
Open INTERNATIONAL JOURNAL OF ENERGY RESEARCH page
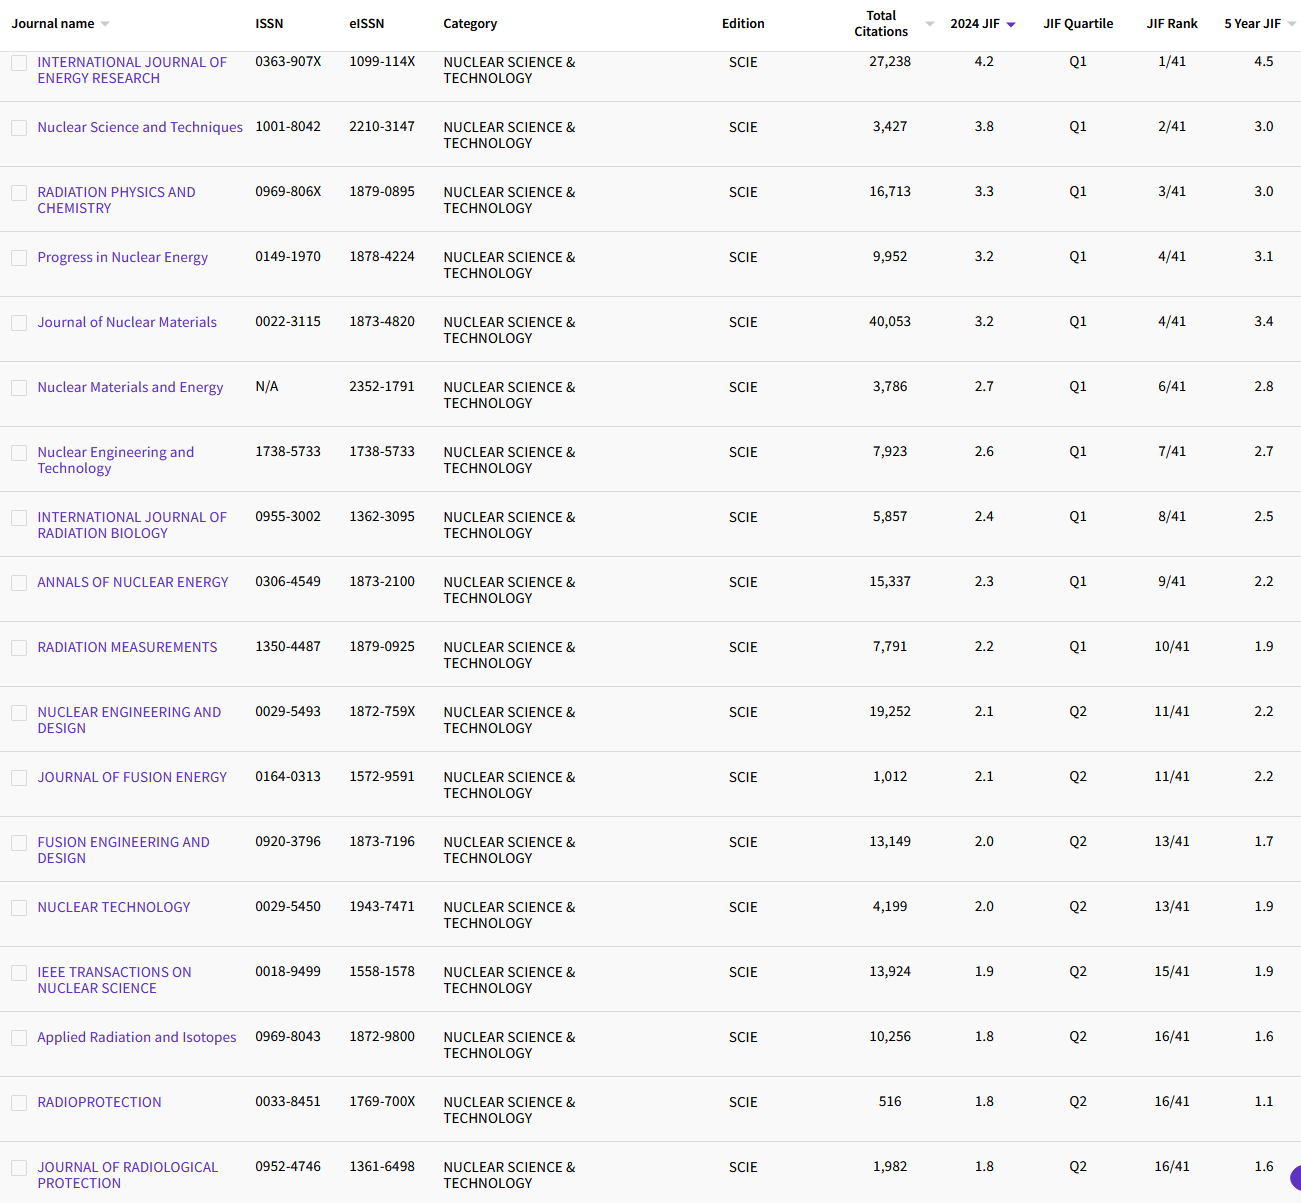coord(131,70)
